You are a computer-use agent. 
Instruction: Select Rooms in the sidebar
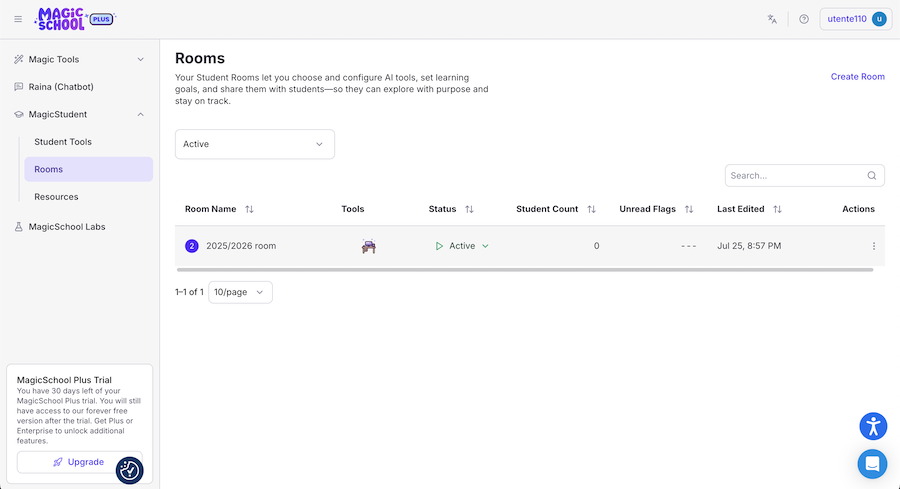88,169
